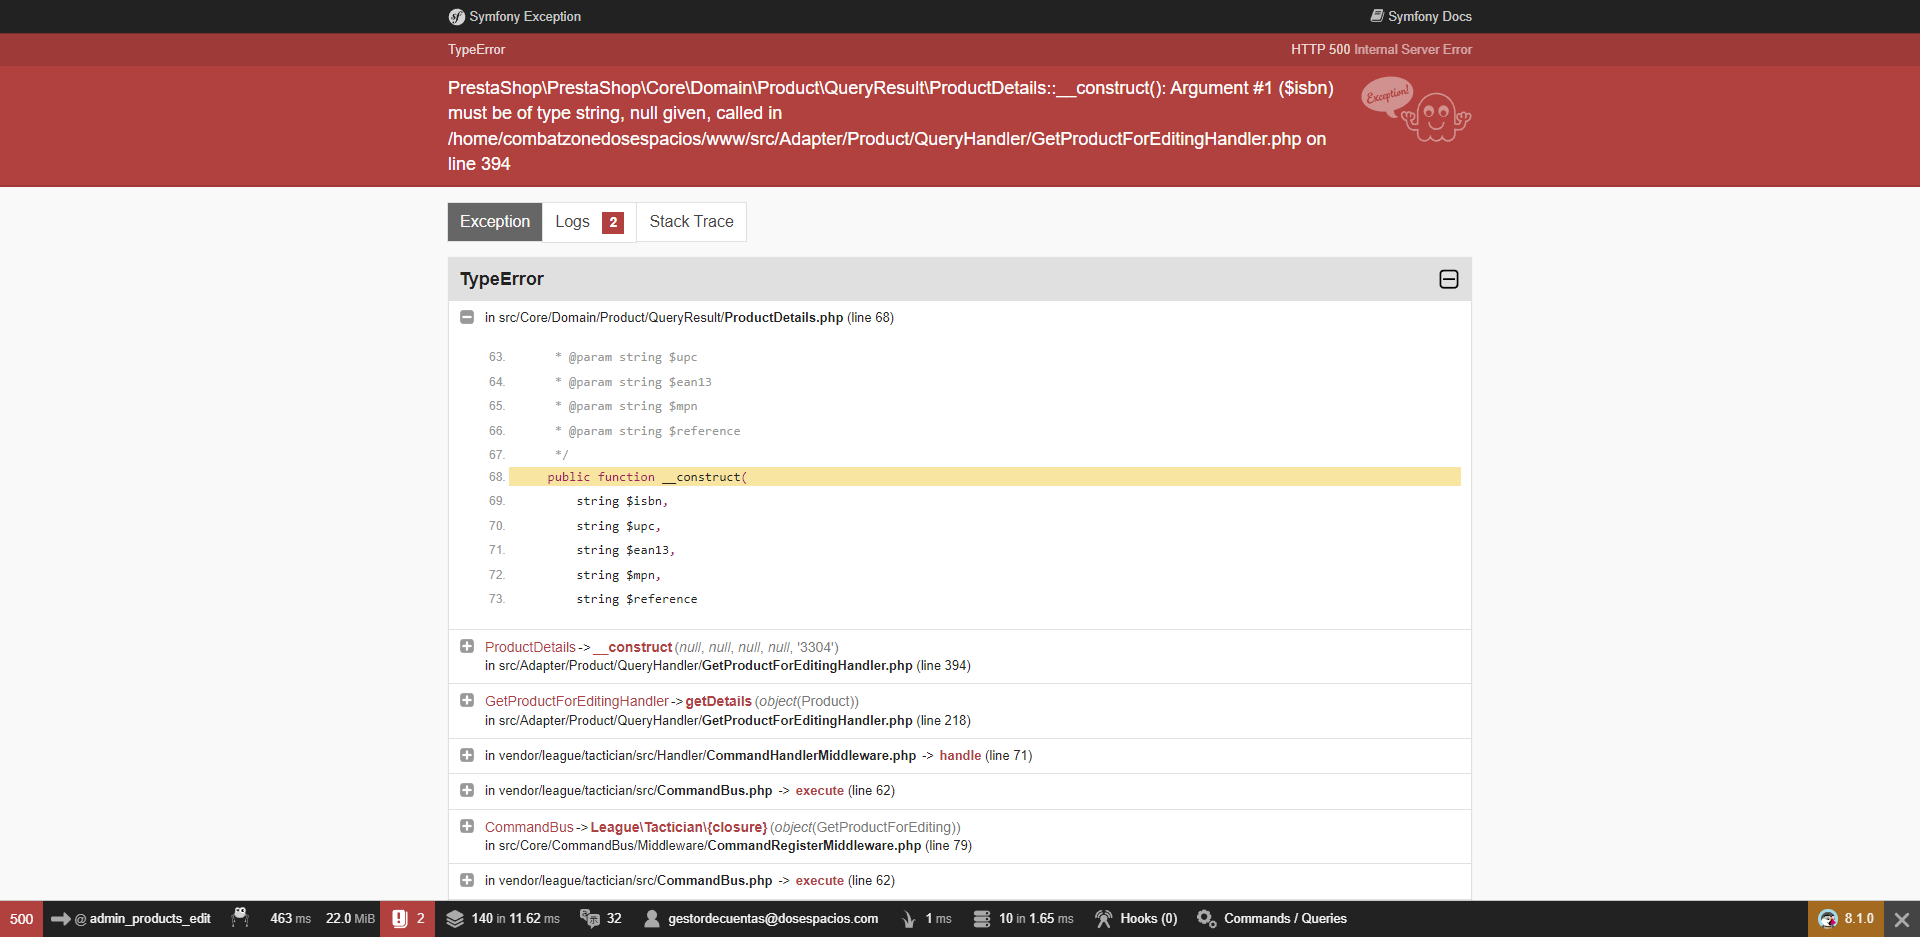Expand the CommandBus.php execute trace above the closure entry
This screenshot has width=1920, height=937.
coord(467,790)
